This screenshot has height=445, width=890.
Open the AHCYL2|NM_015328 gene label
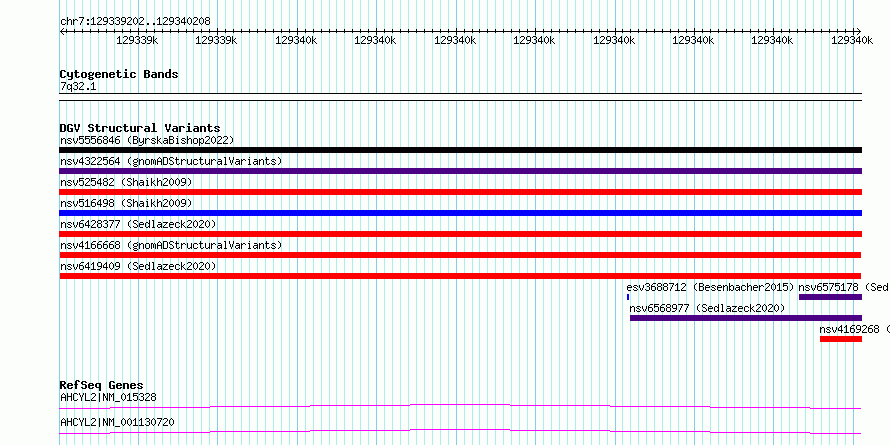(x=108, y=397)
